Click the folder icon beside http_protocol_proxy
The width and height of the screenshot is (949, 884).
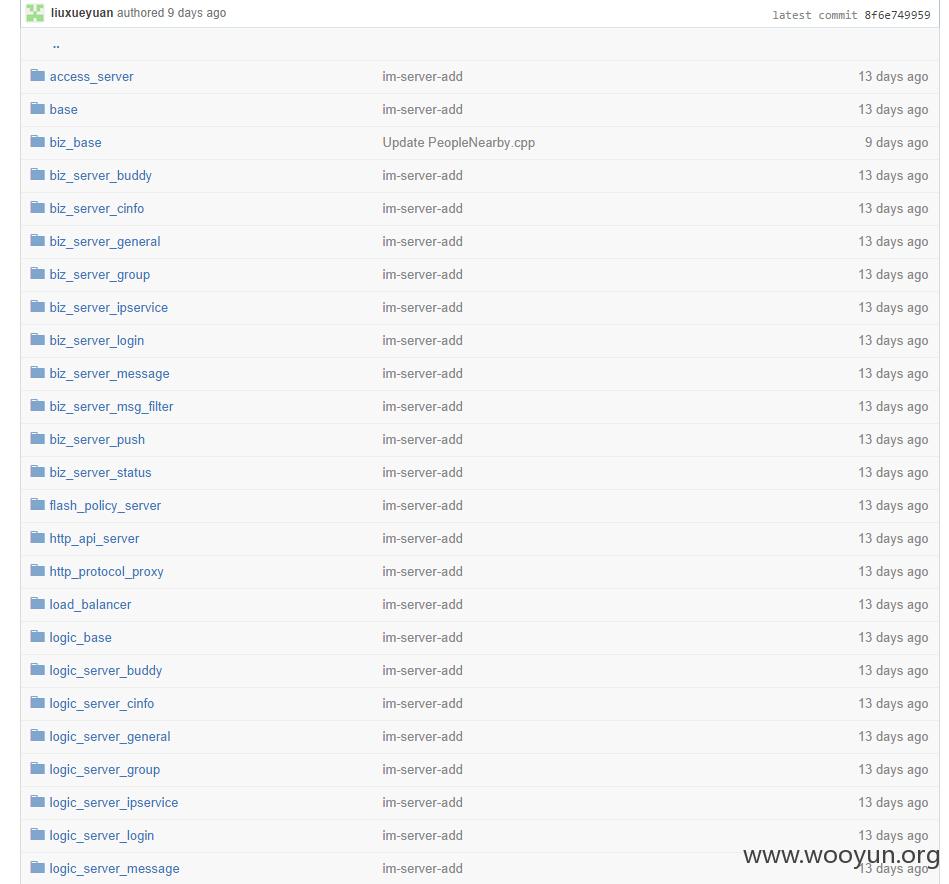[x=38, y=570]
